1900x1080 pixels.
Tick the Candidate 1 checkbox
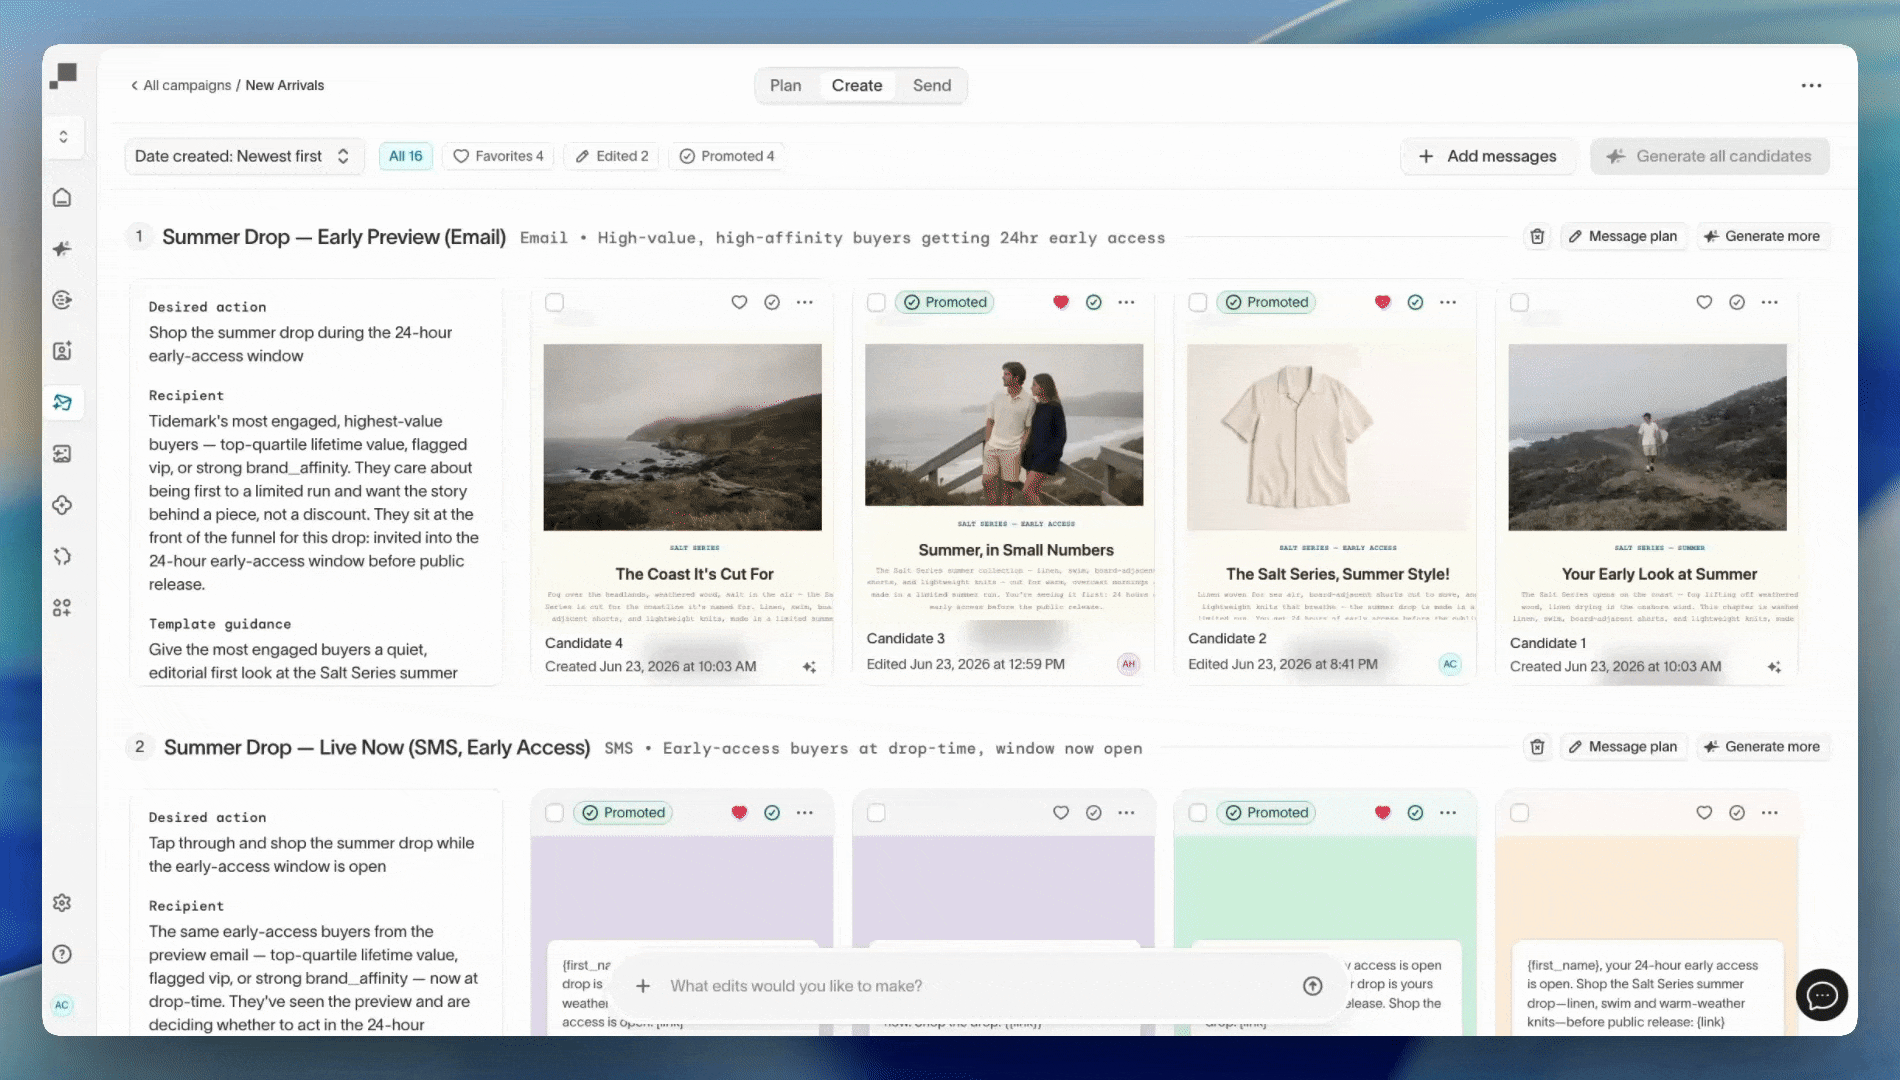pyautogui.click(x=1520, y=302)
